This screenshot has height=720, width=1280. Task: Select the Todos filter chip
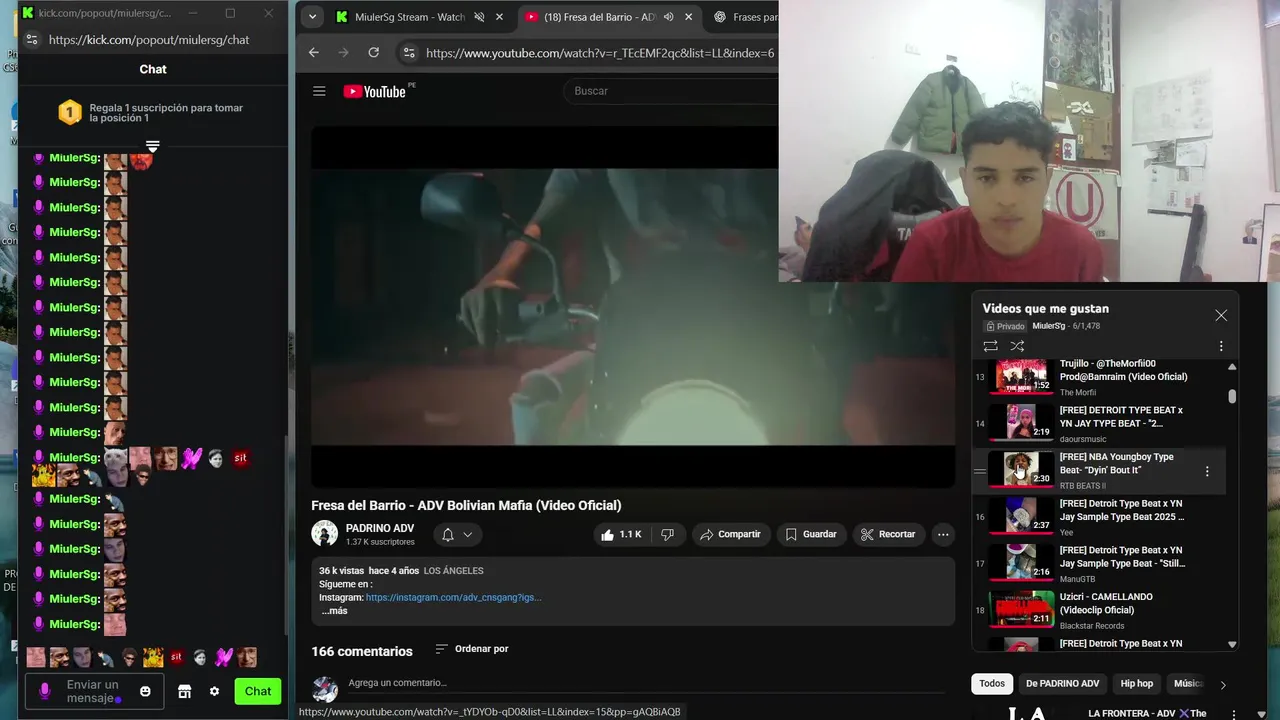click(992, 684)
